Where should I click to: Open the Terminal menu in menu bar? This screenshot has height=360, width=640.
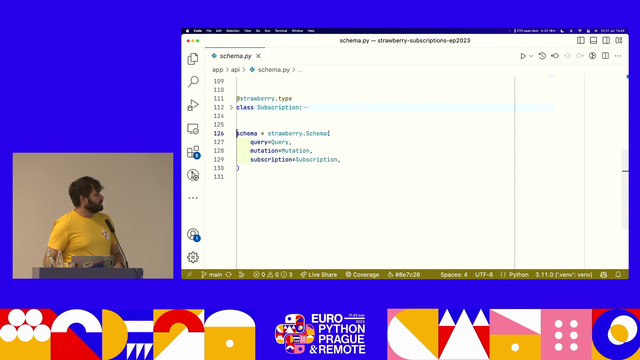[281, 31]
